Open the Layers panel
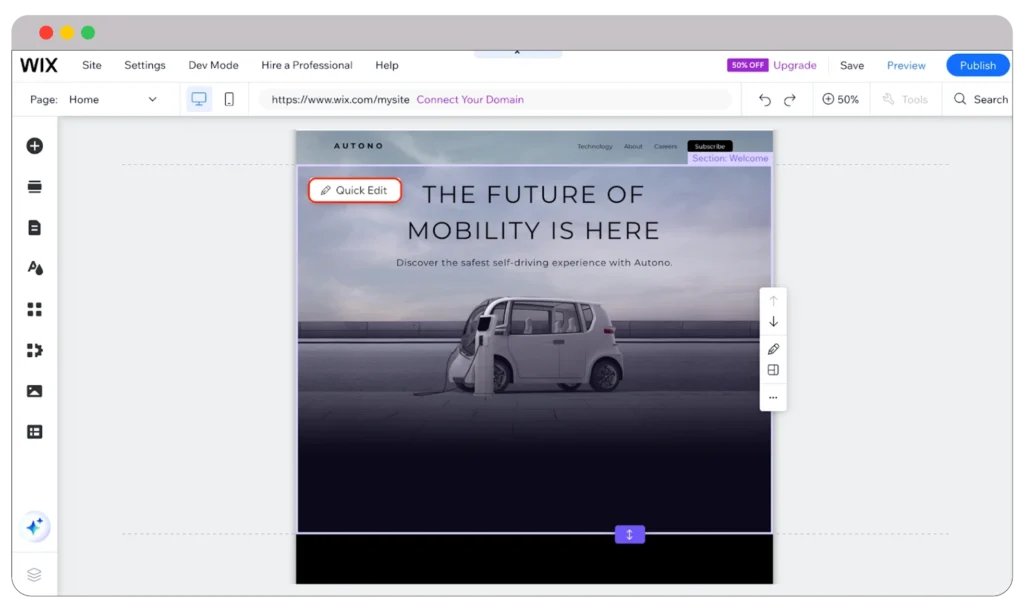The image size is (1024, 608). [x=35, y=574]
